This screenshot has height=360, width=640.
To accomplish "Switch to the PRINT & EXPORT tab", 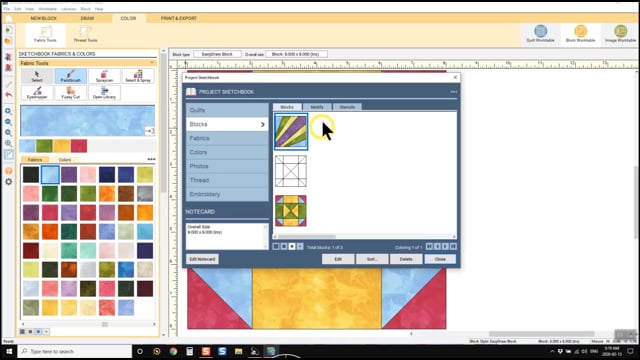I will pyautogui.click(x=179, y=18).
